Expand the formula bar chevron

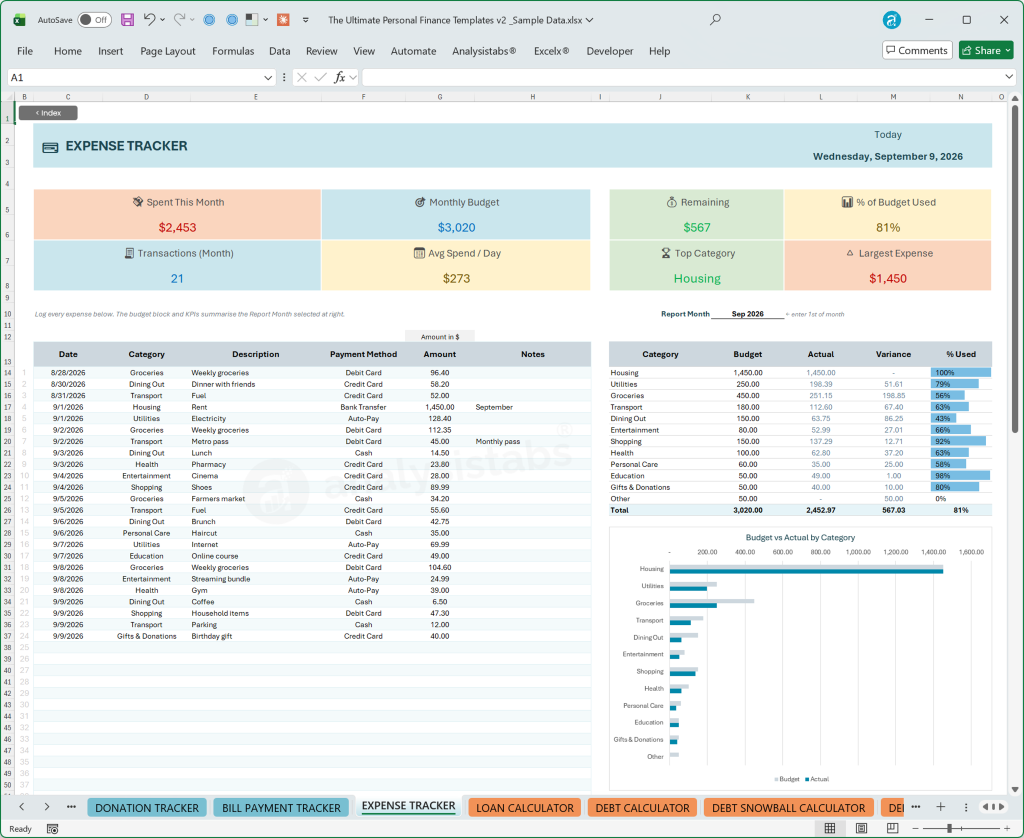[1009, 77]
